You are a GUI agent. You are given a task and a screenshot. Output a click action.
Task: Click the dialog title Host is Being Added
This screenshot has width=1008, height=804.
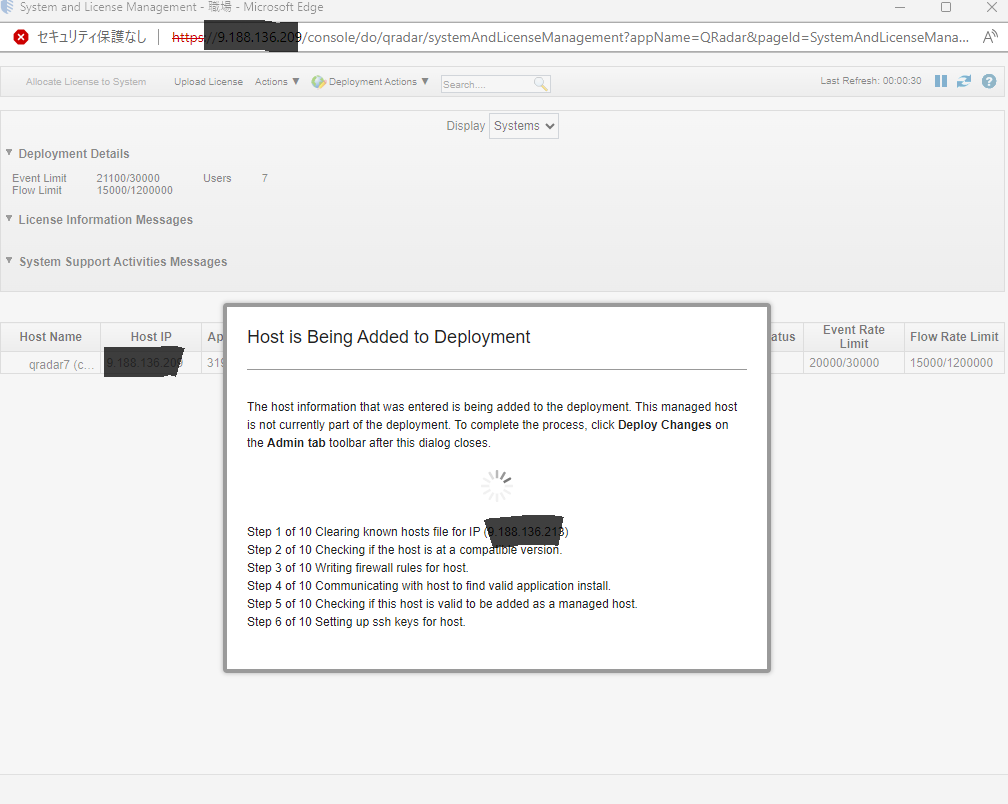[388, 337]
